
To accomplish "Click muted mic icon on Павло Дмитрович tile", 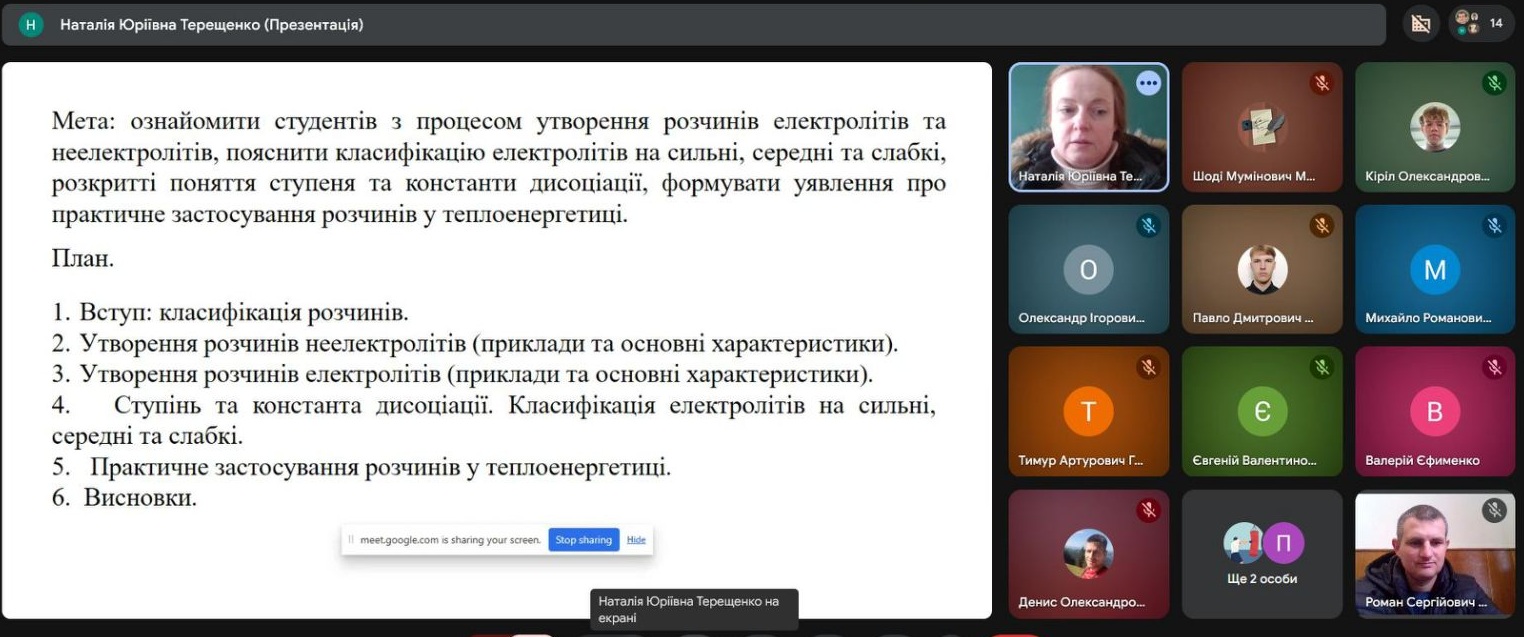I will pyautogui.click(x=1322, y=226).
